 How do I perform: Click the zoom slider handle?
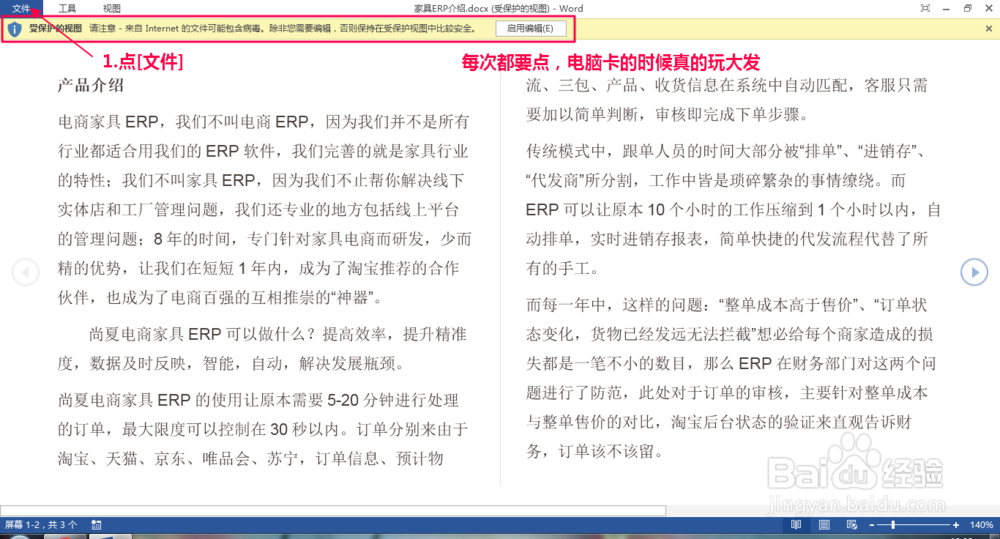[893, 524]
